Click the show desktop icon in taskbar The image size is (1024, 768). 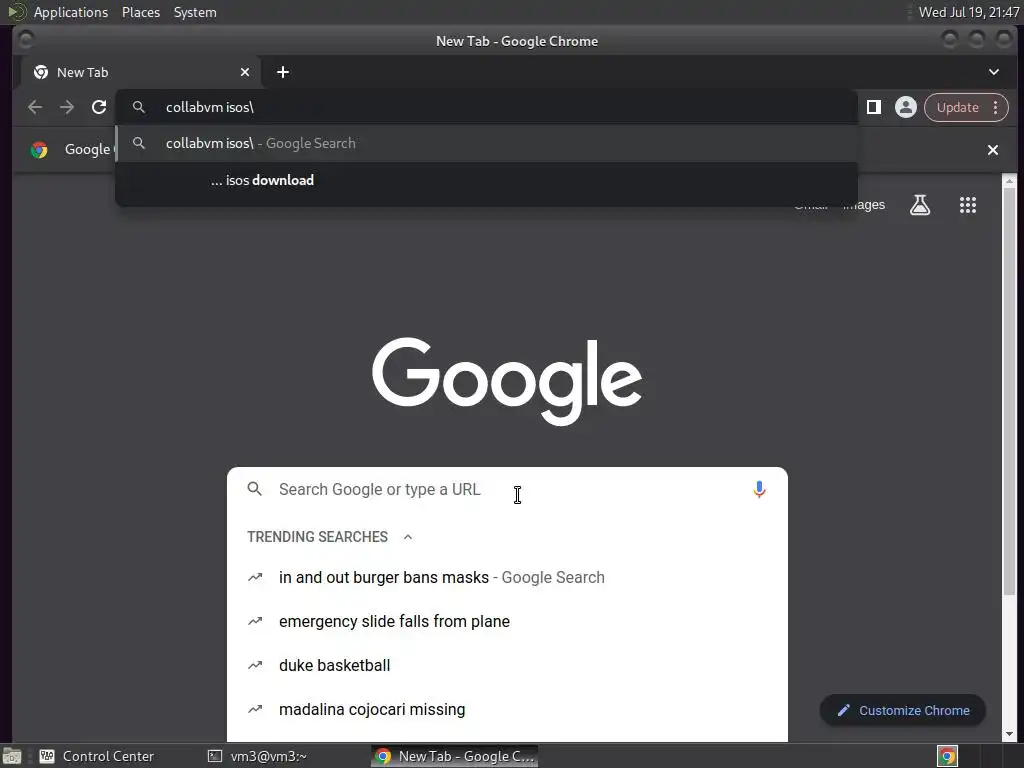[x=12, y=756]
